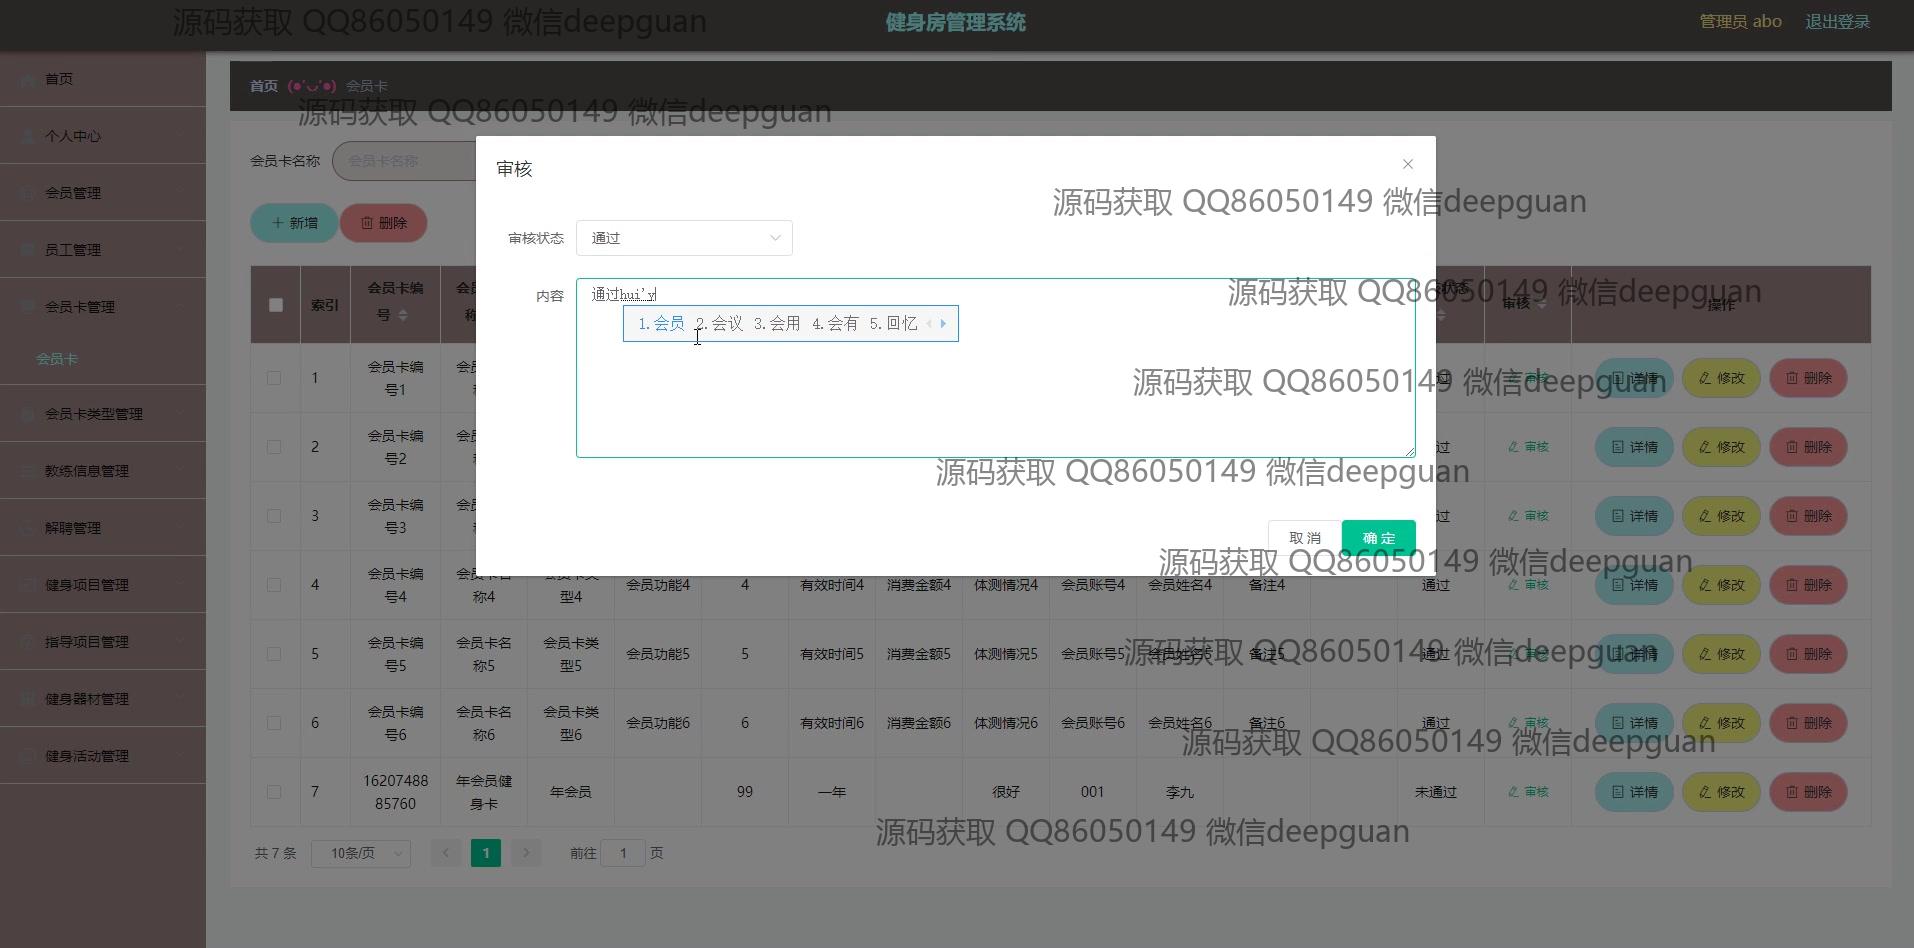The image size is (1914, 948).
Task: Click the 取消 button in the dialog
Action: (1304, 538)
